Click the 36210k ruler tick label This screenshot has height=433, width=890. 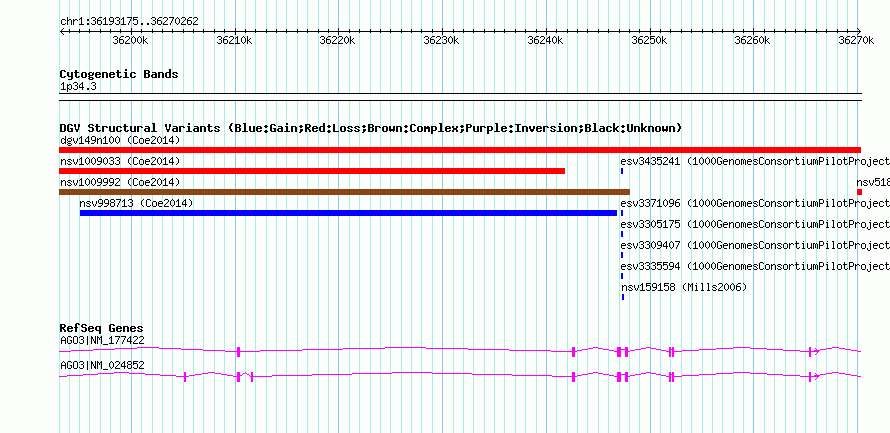click(234, 40)
